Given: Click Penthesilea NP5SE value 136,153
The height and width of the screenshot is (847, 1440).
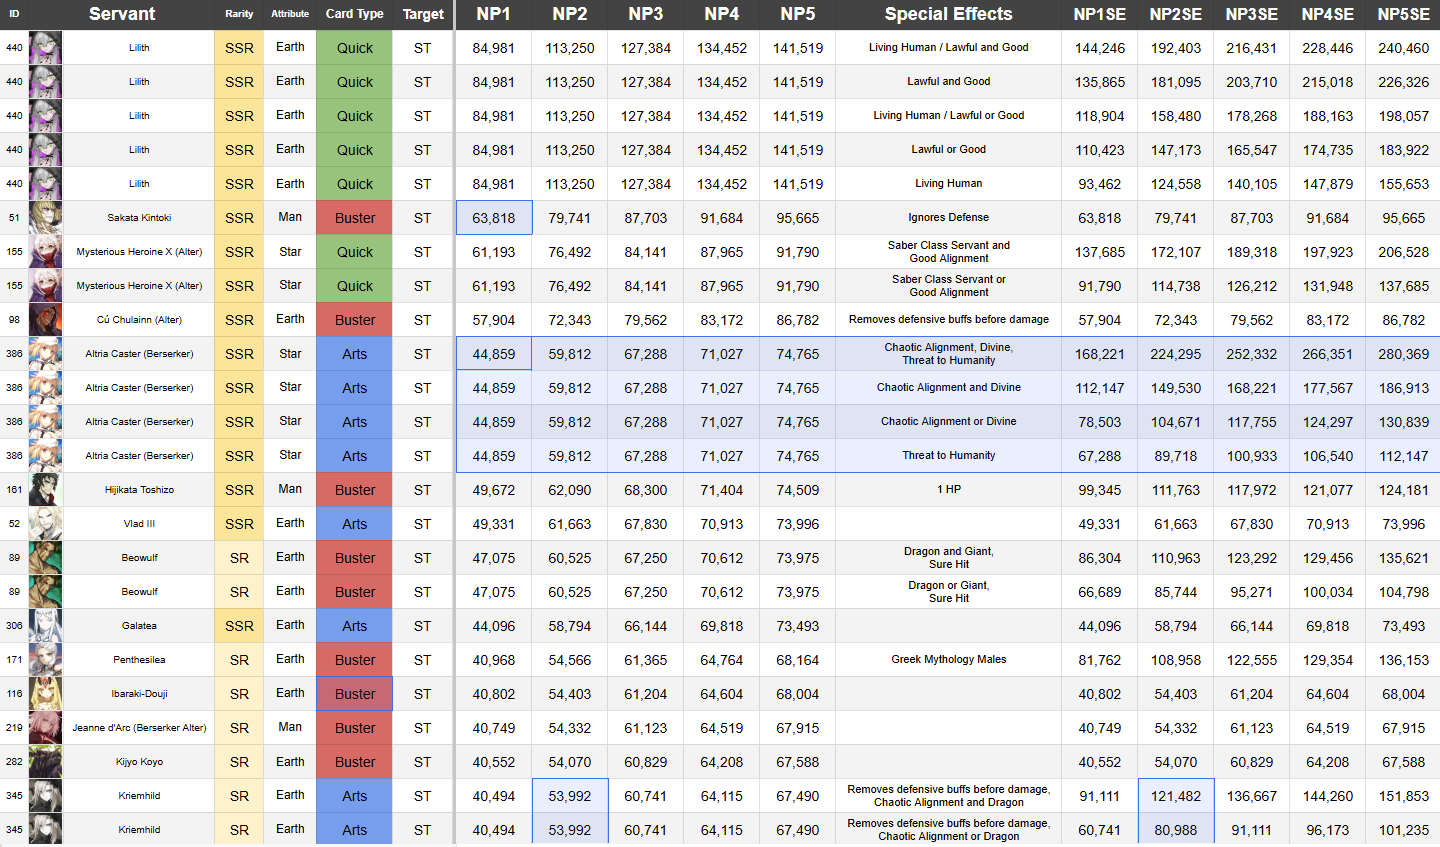Looking at the screenshot, I should (x=1404, y=660).
